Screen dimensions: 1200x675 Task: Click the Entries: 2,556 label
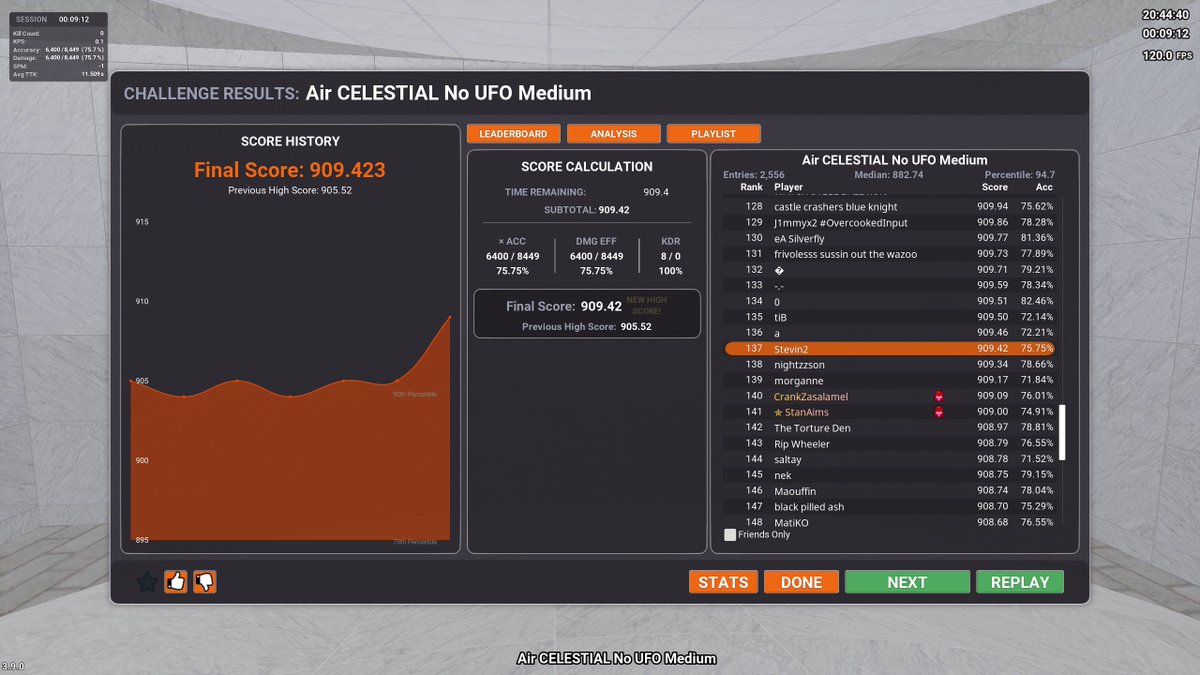(x=754, y=175)
